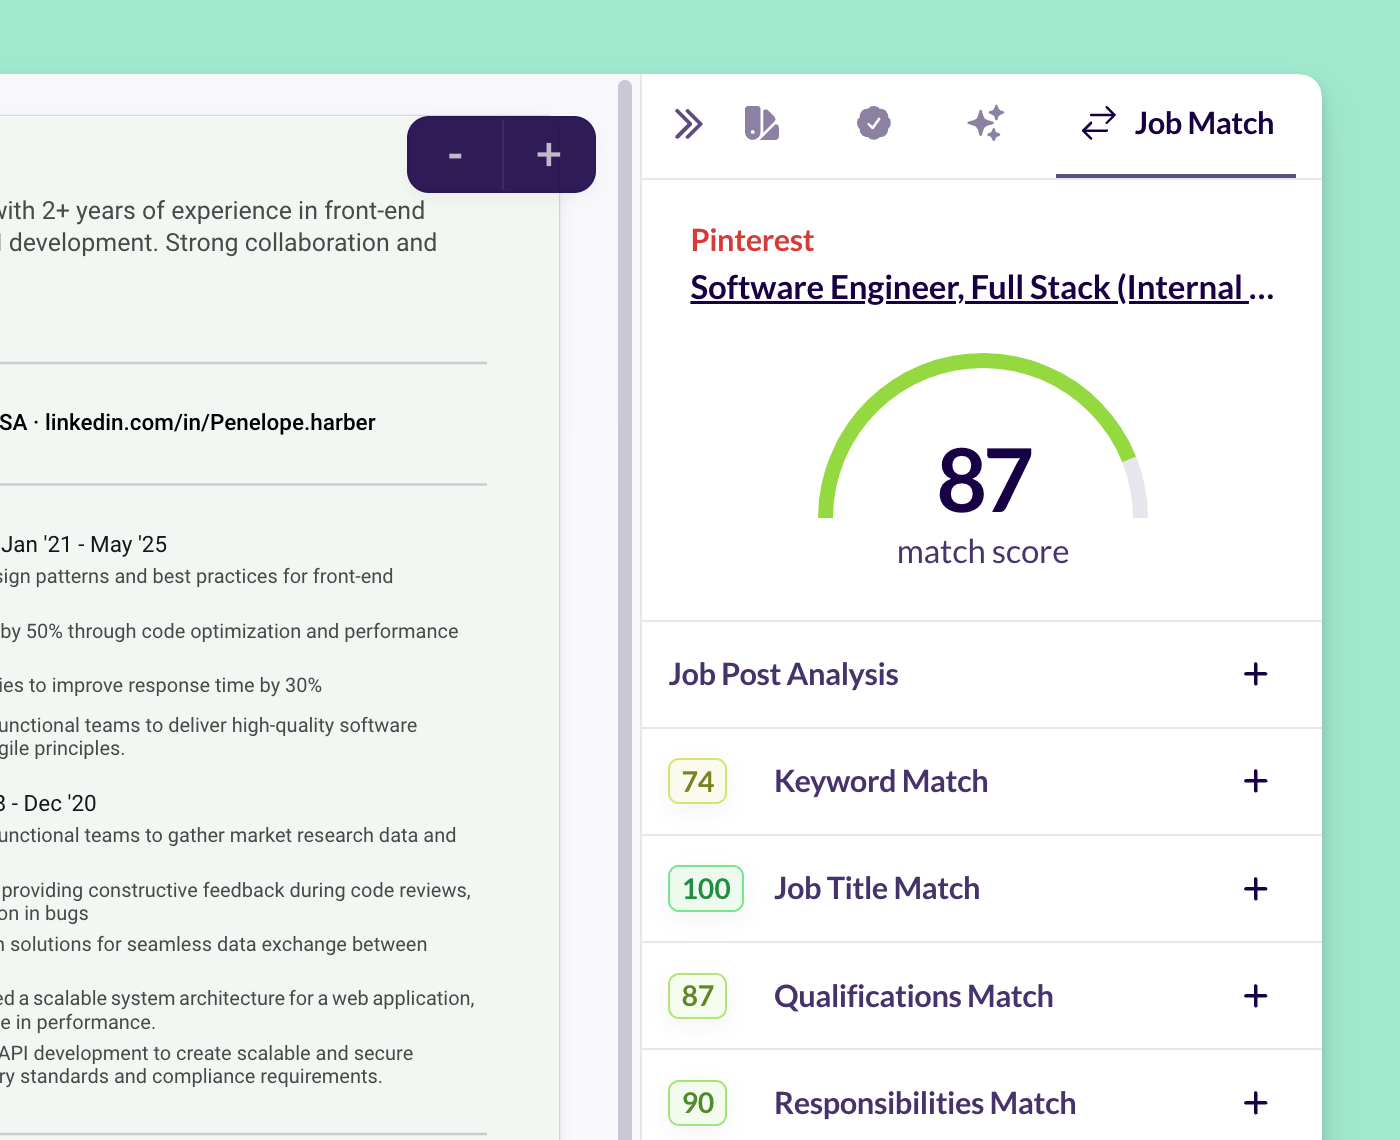Click the 87 match score gauge
1400x1140 pixels.
click(x=983, y=480)
